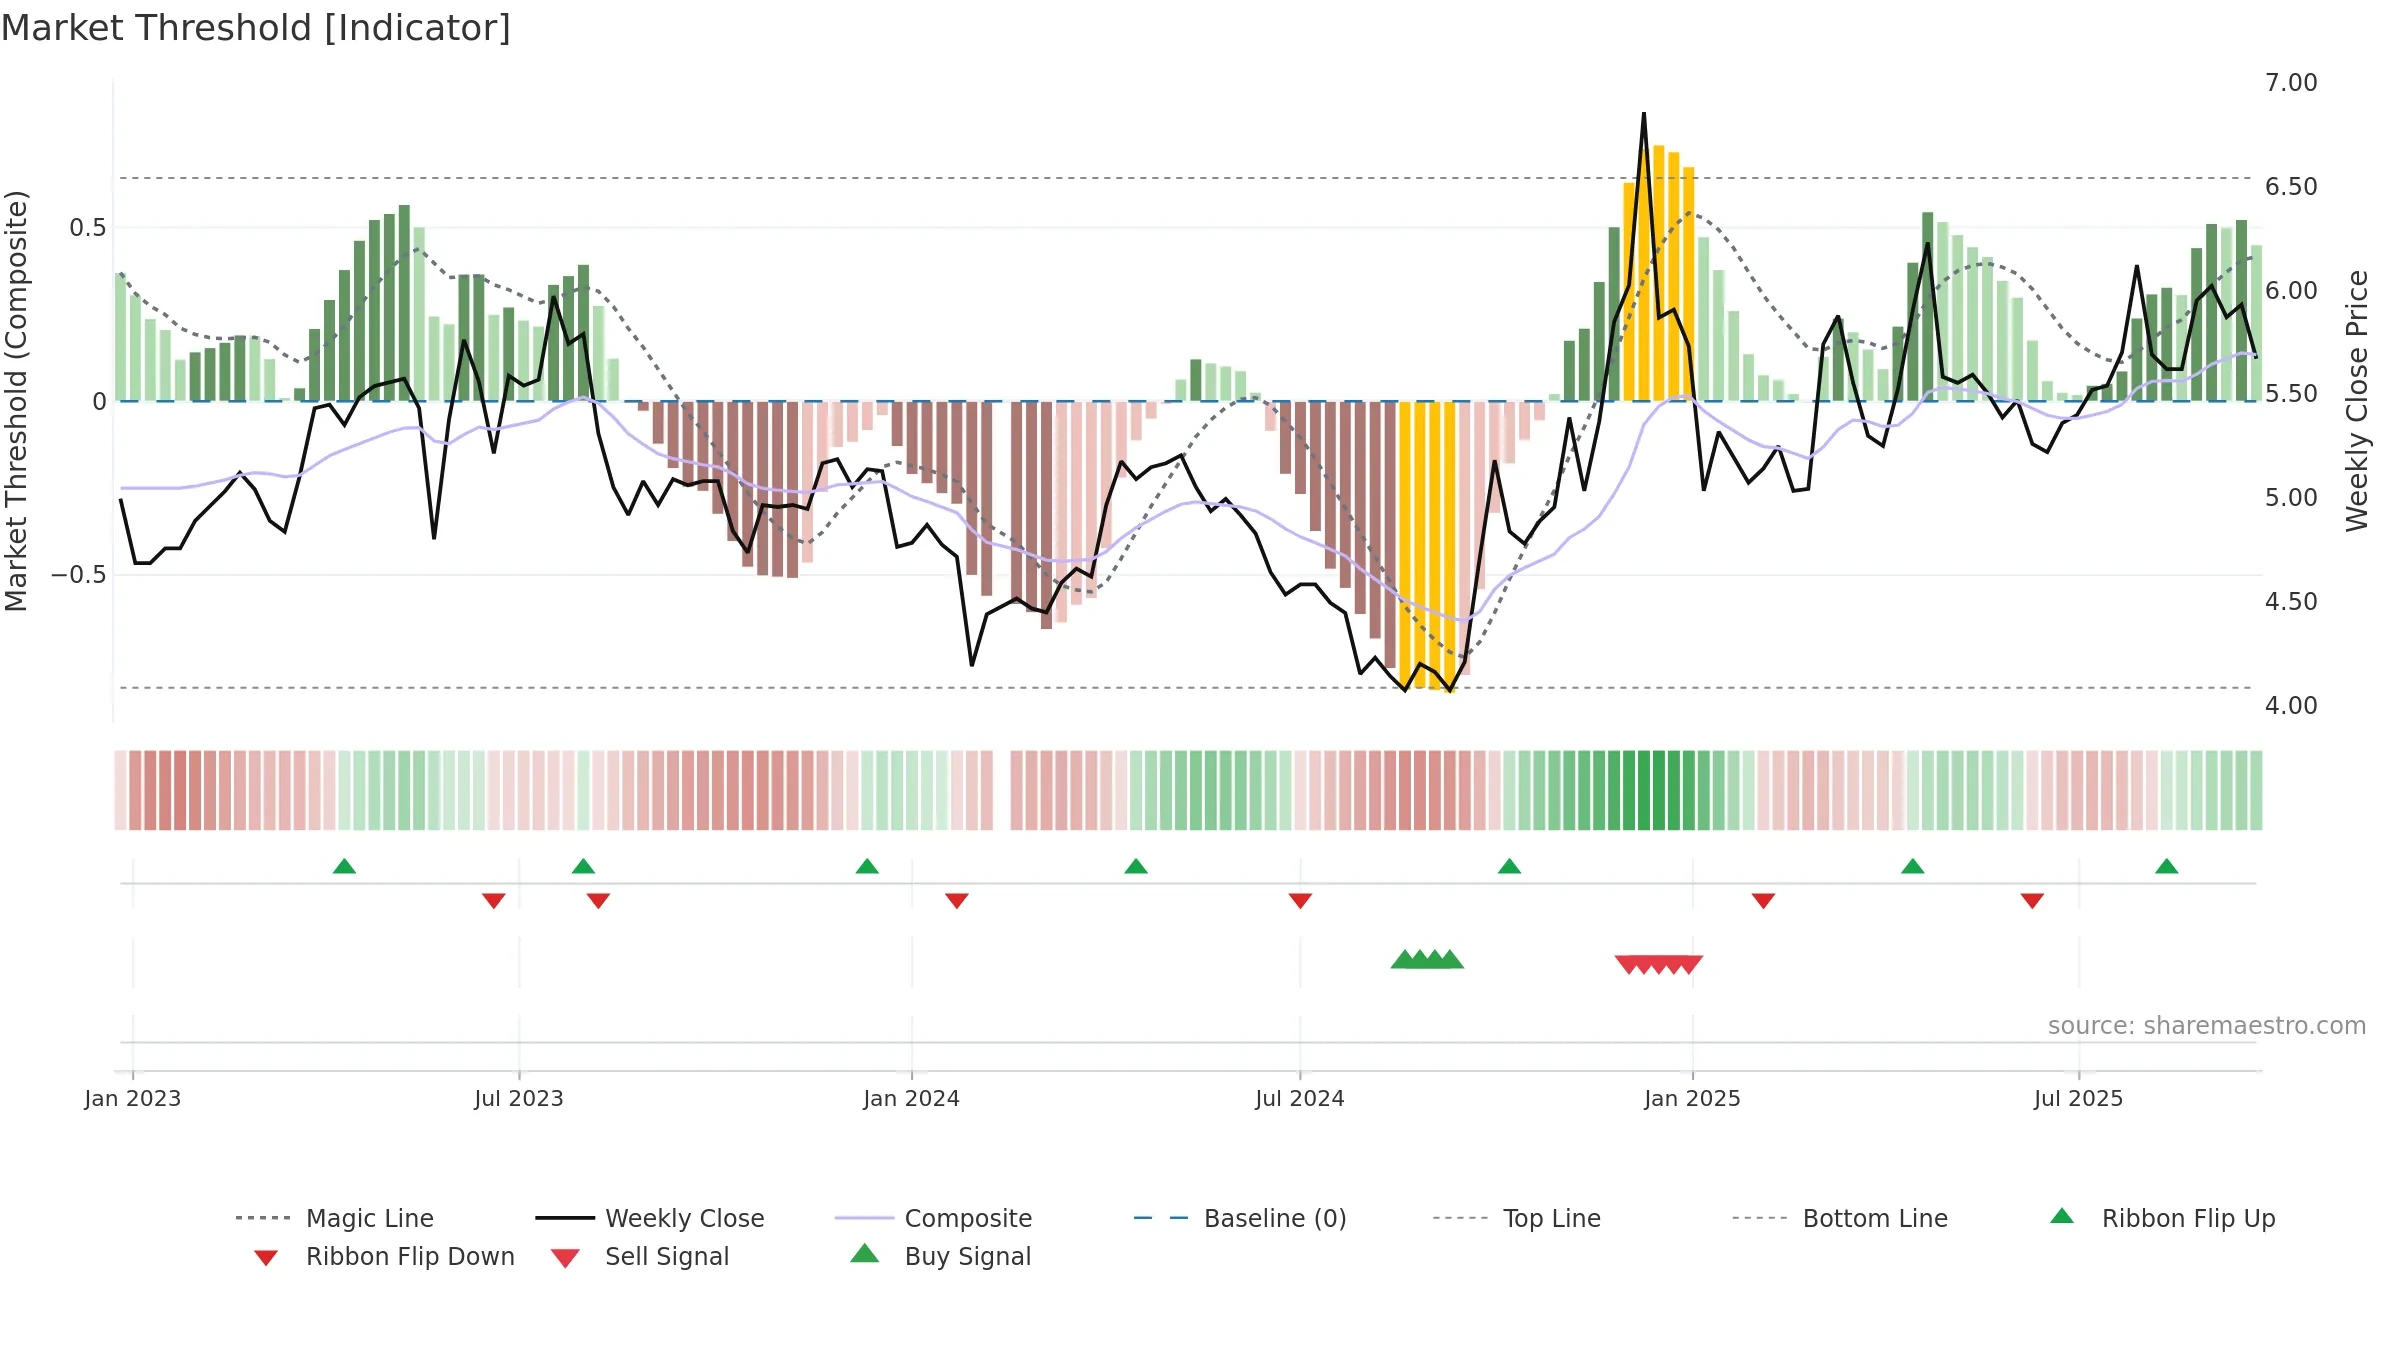Click the 6.50 price axis tick
The width and height of the screenshot is (2400, 1350).
pos(2291,187)
